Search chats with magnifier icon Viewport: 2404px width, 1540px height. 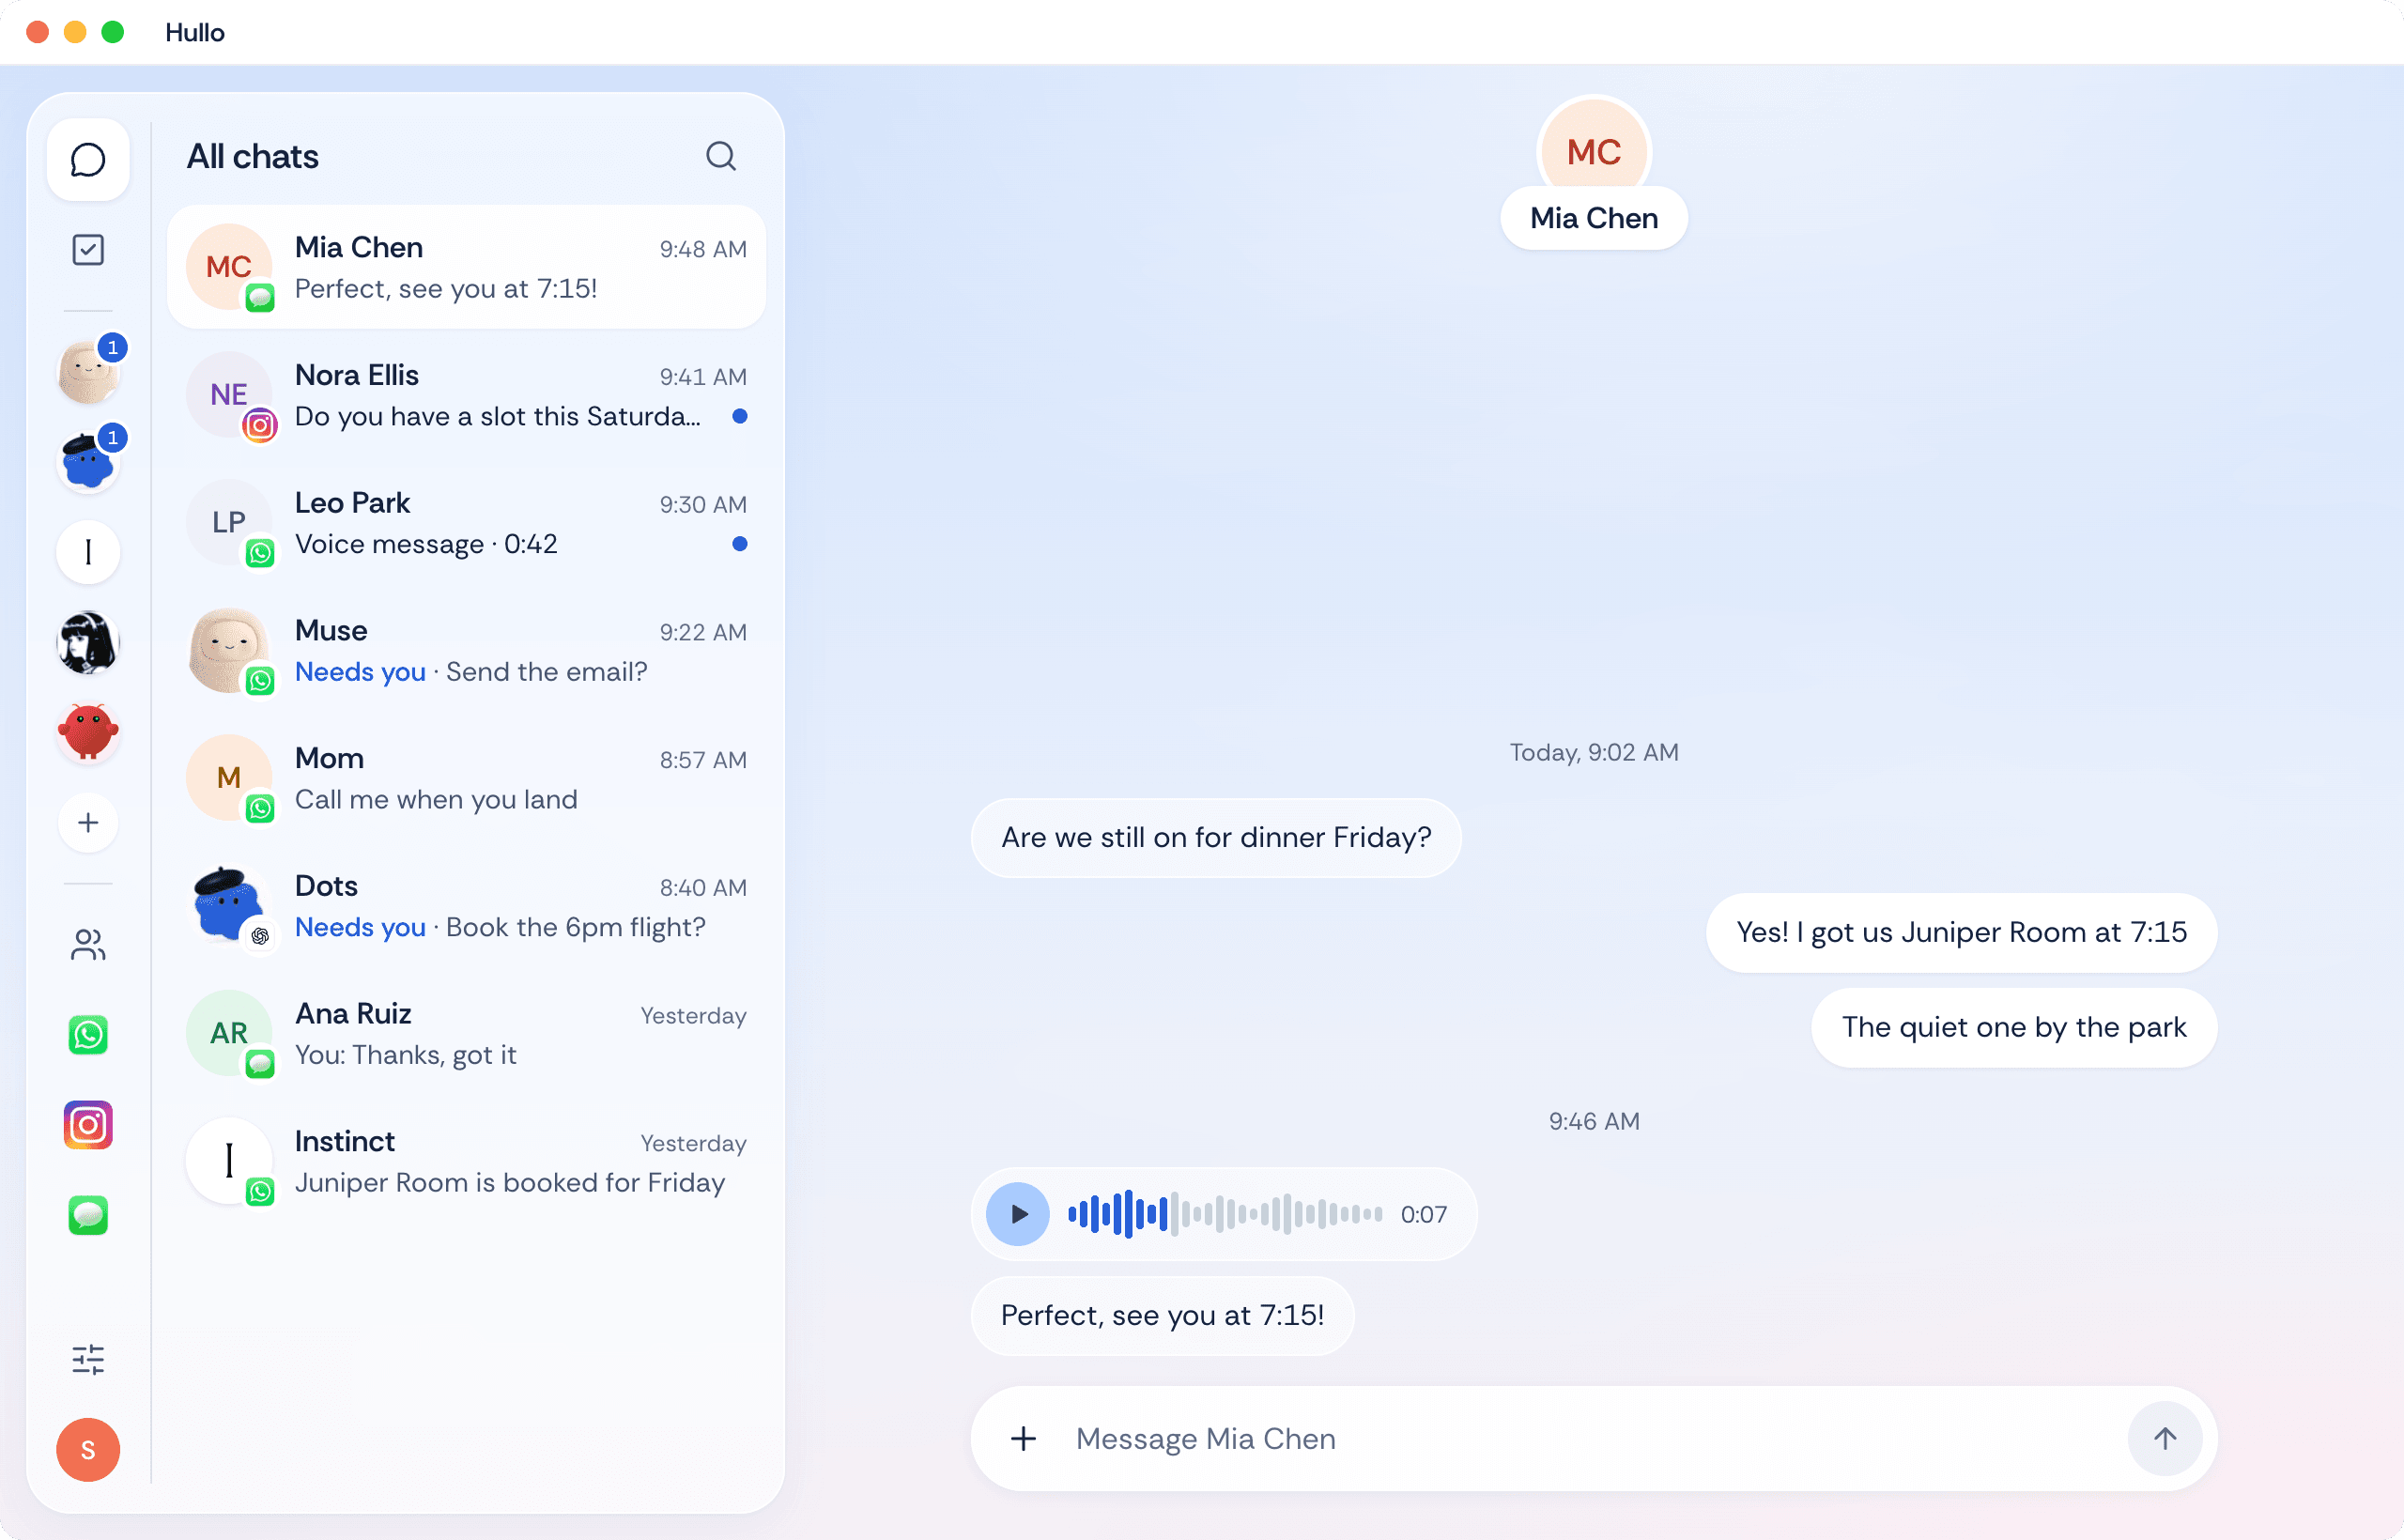[x=721, y=156]
